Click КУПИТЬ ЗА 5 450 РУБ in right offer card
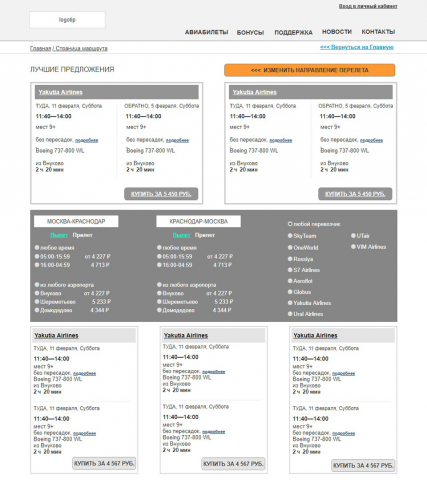 (355, 194)
